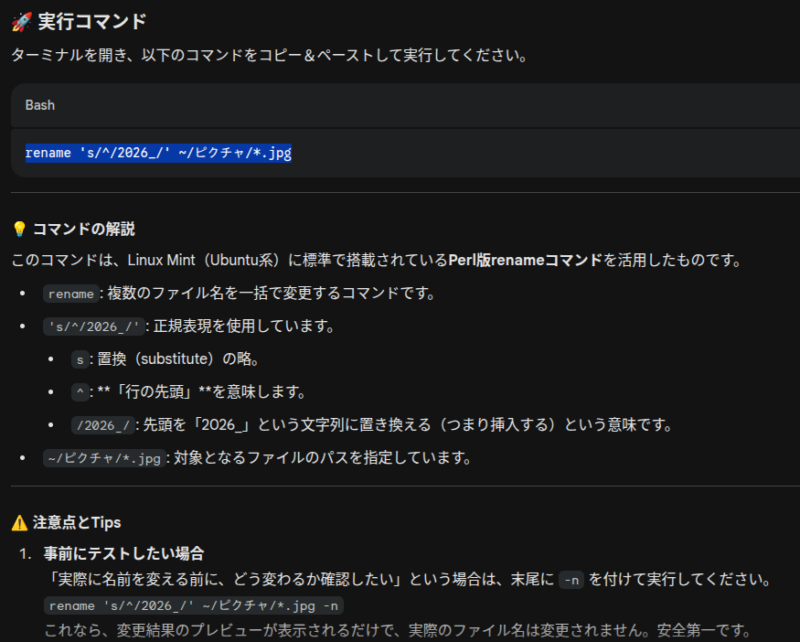This screenshot has width=800, height=642.
Task: Click the コマンドの解説 heading text
Action: [84, 229]
